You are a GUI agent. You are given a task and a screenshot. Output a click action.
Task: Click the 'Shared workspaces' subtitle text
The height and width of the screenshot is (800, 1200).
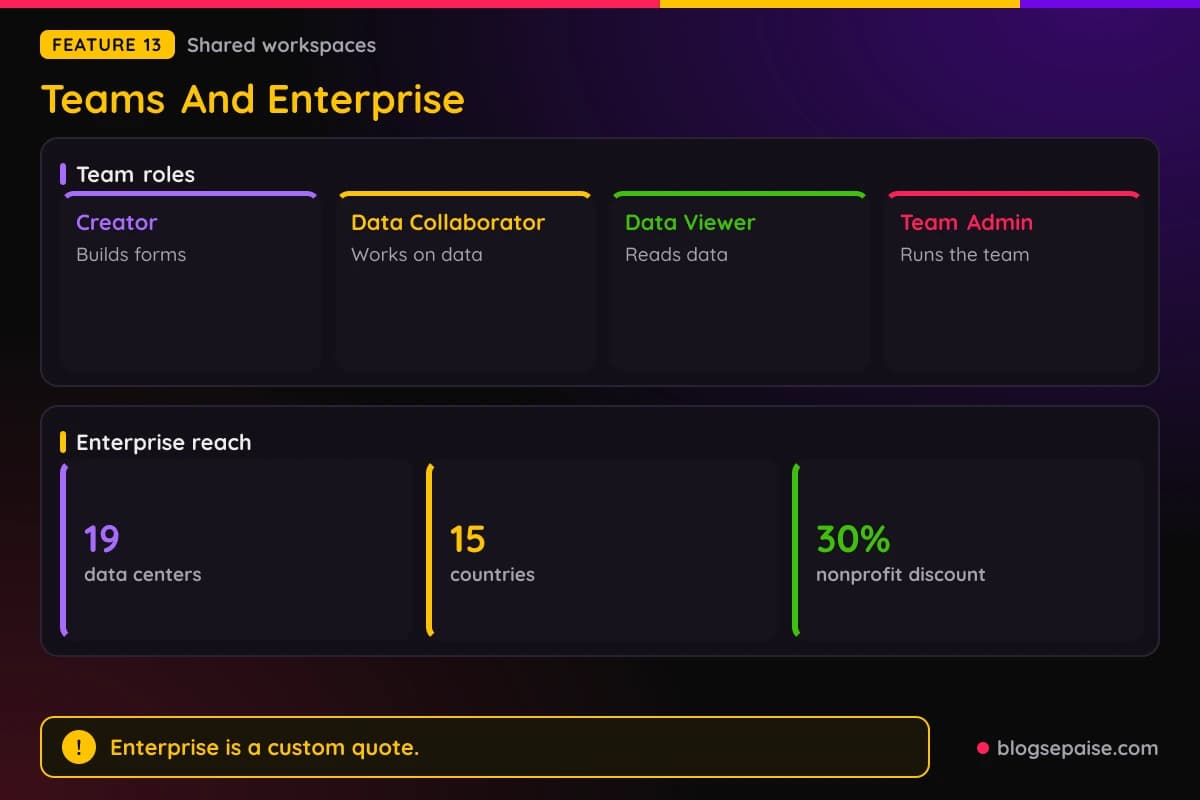(x=281, y=45)
